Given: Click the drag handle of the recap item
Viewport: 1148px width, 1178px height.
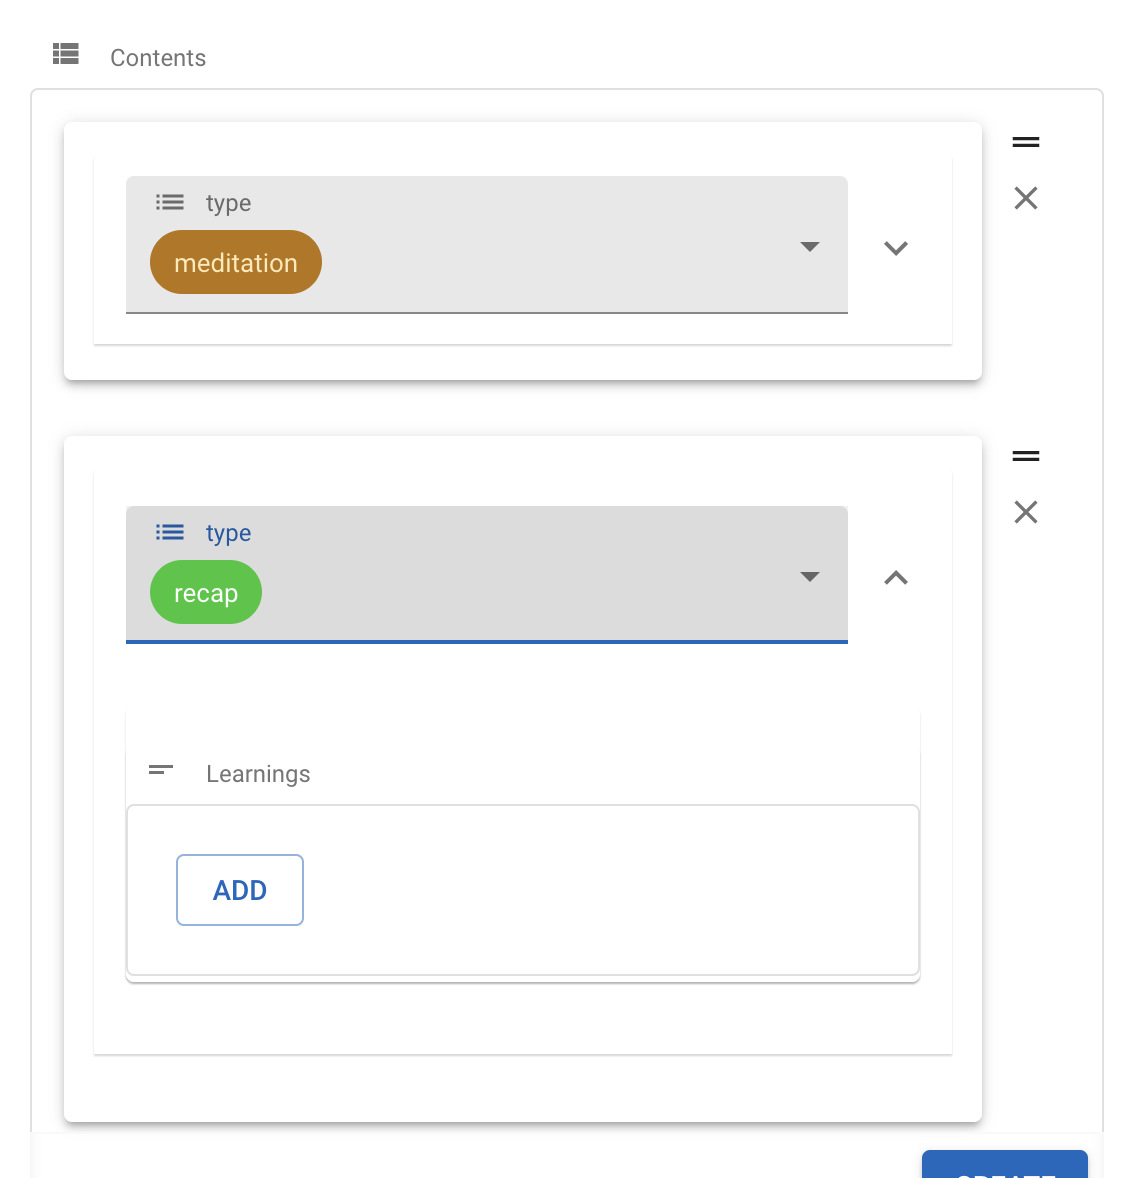Looking at the screenshot, I should click(1025, 455).
